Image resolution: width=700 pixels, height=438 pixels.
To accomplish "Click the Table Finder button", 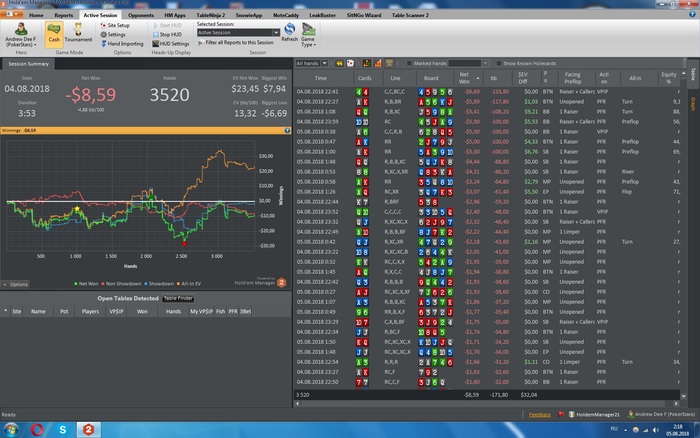I will point(179,299).
